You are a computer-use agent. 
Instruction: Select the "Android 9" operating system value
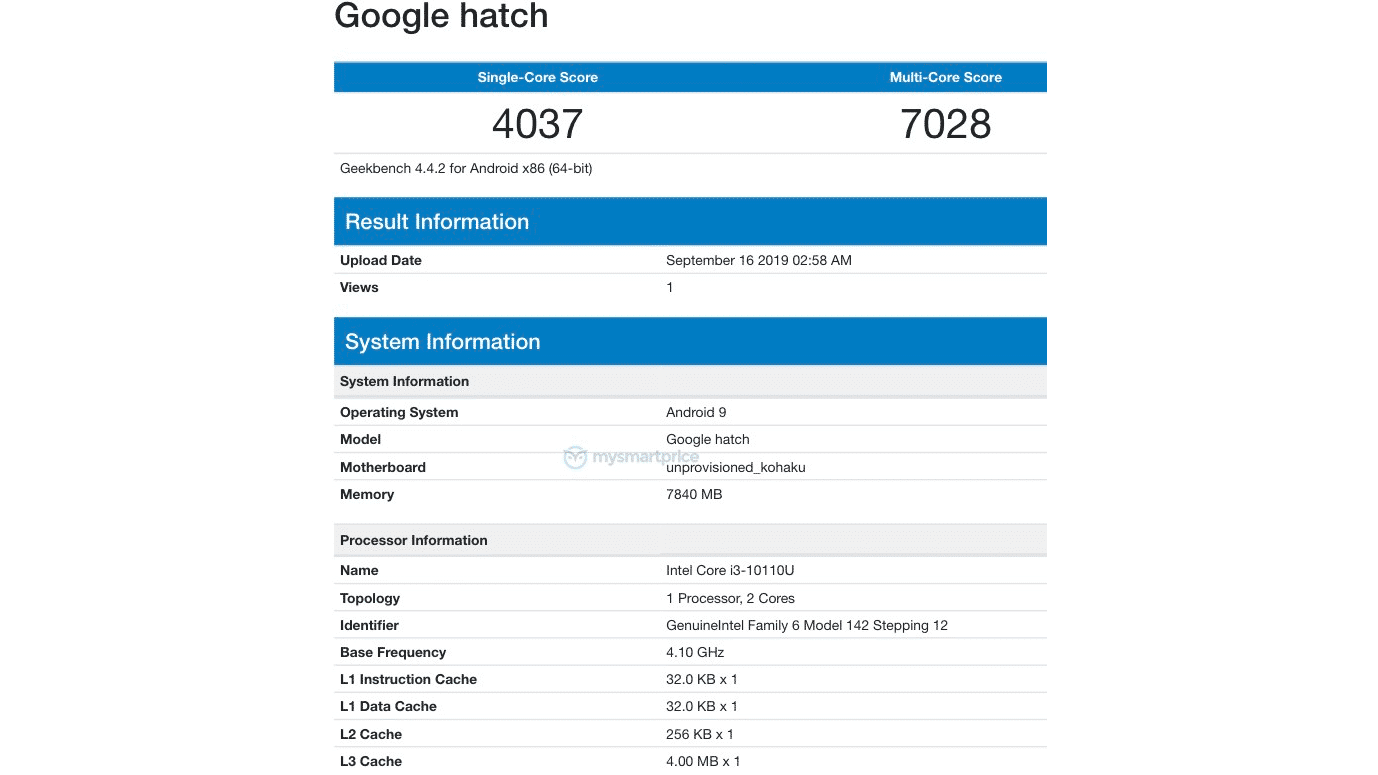(x=696, y=412)
